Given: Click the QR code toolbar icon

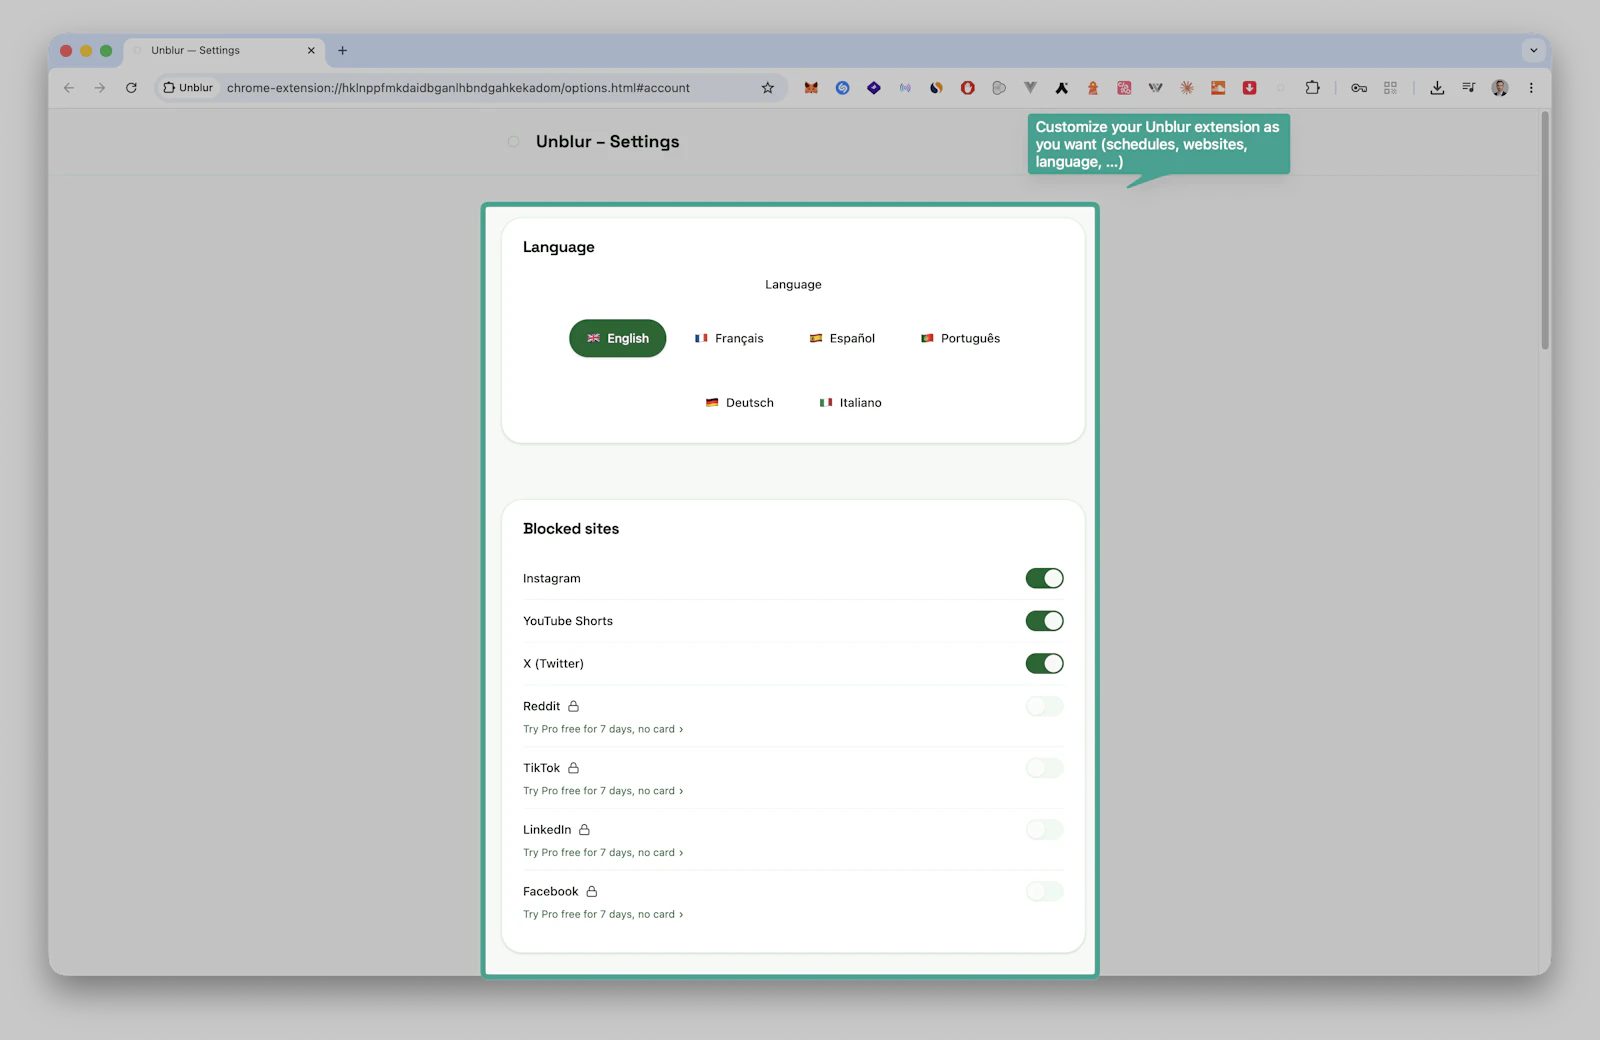Looking at the screenshot, I should click(x=1390, y=88).
